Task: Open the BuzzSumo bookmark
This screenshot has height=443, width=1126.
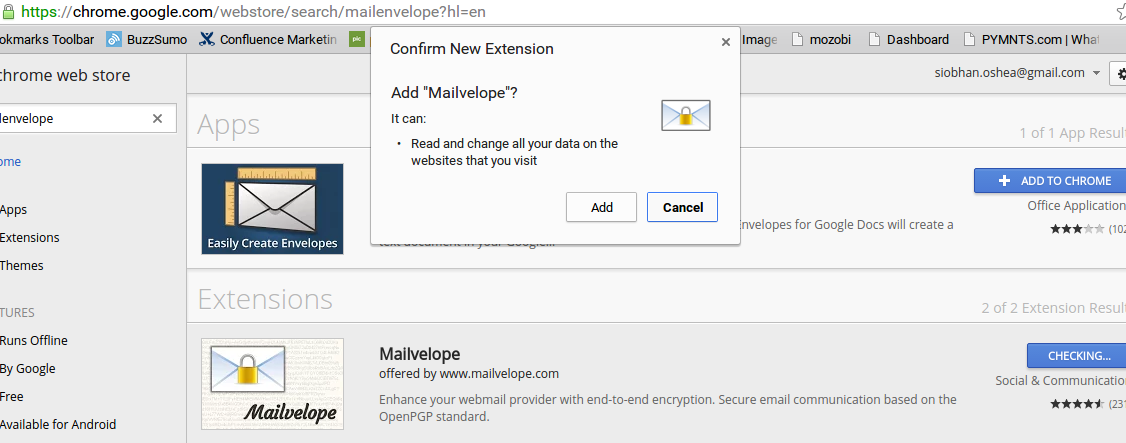Action: [x=146, y=39]
